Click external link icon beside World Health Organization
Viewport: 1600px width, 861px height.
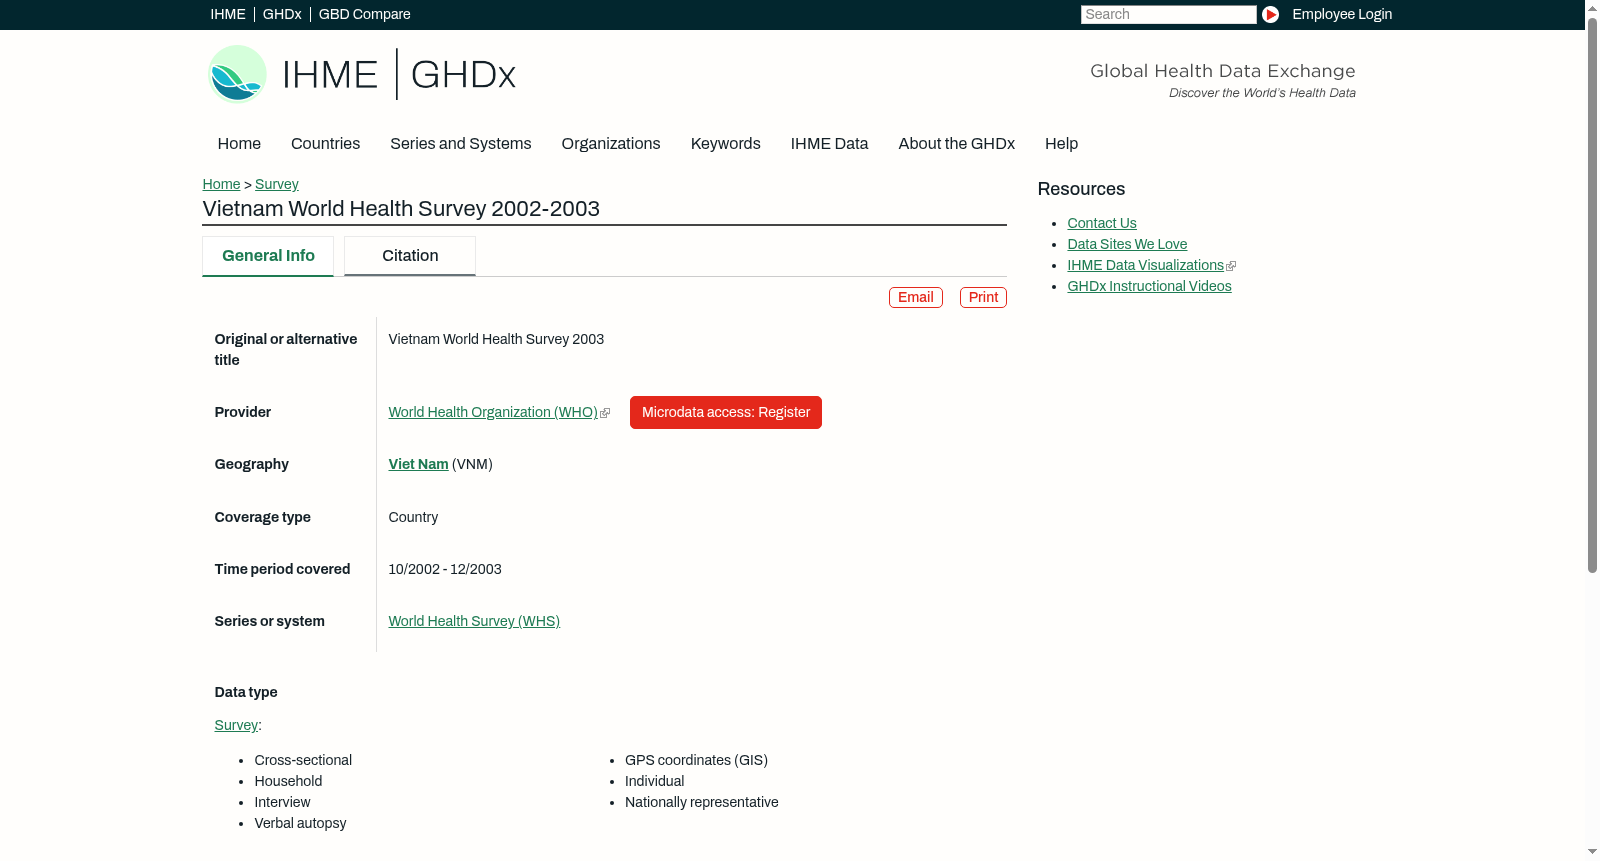point(605,413)
